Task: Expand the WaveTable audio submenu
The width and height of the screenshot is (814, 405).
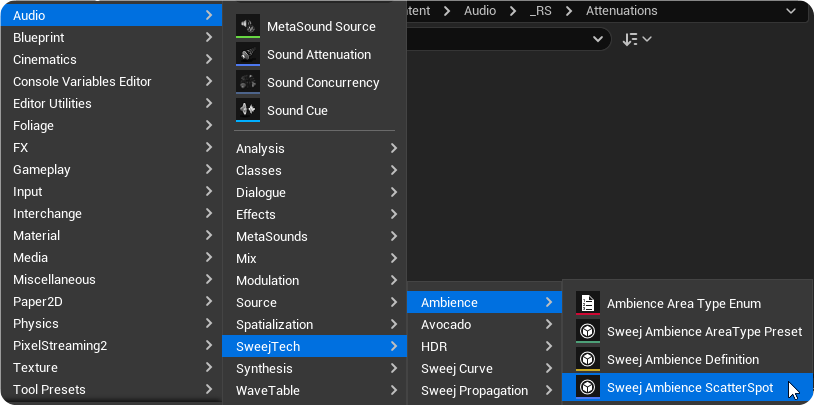Action: click(x=315, y=390)
